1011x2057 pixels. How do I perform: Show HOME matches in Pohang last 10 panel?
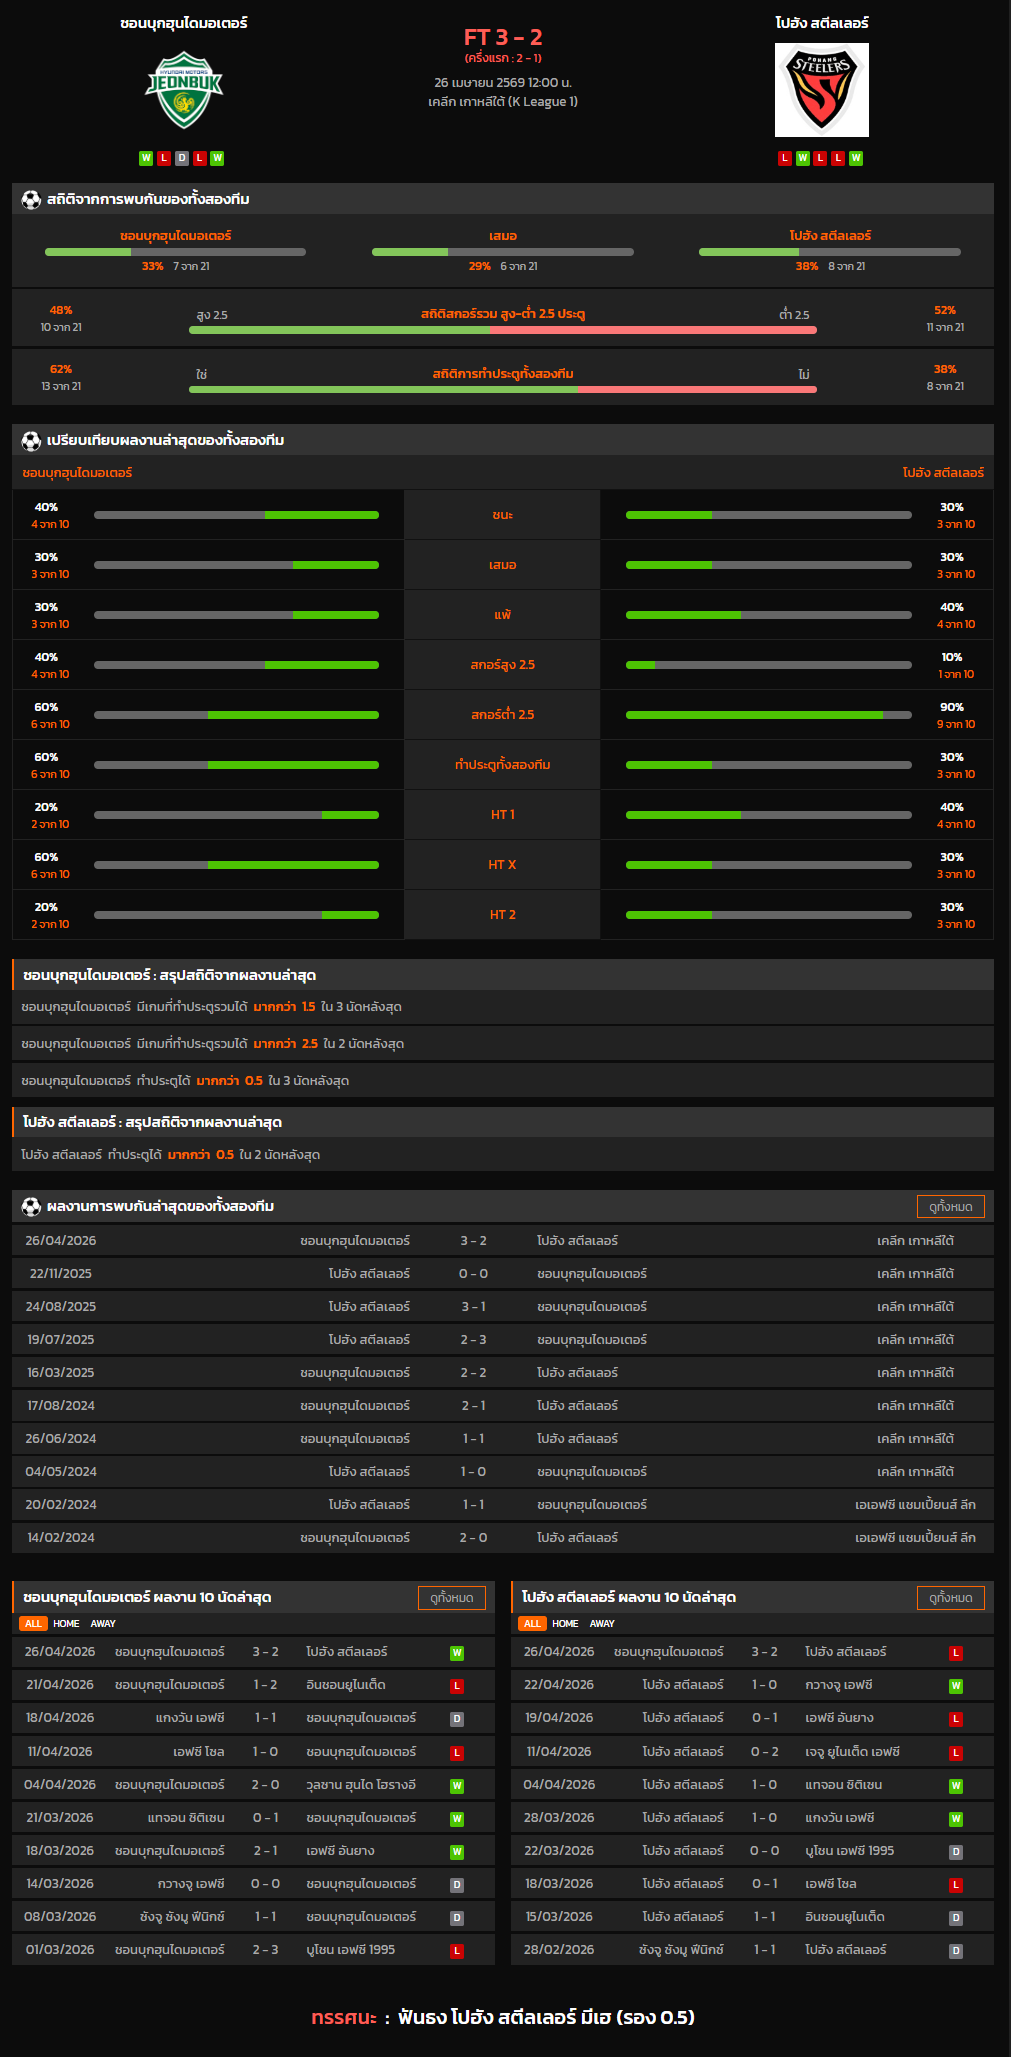tap(565, 1624)
